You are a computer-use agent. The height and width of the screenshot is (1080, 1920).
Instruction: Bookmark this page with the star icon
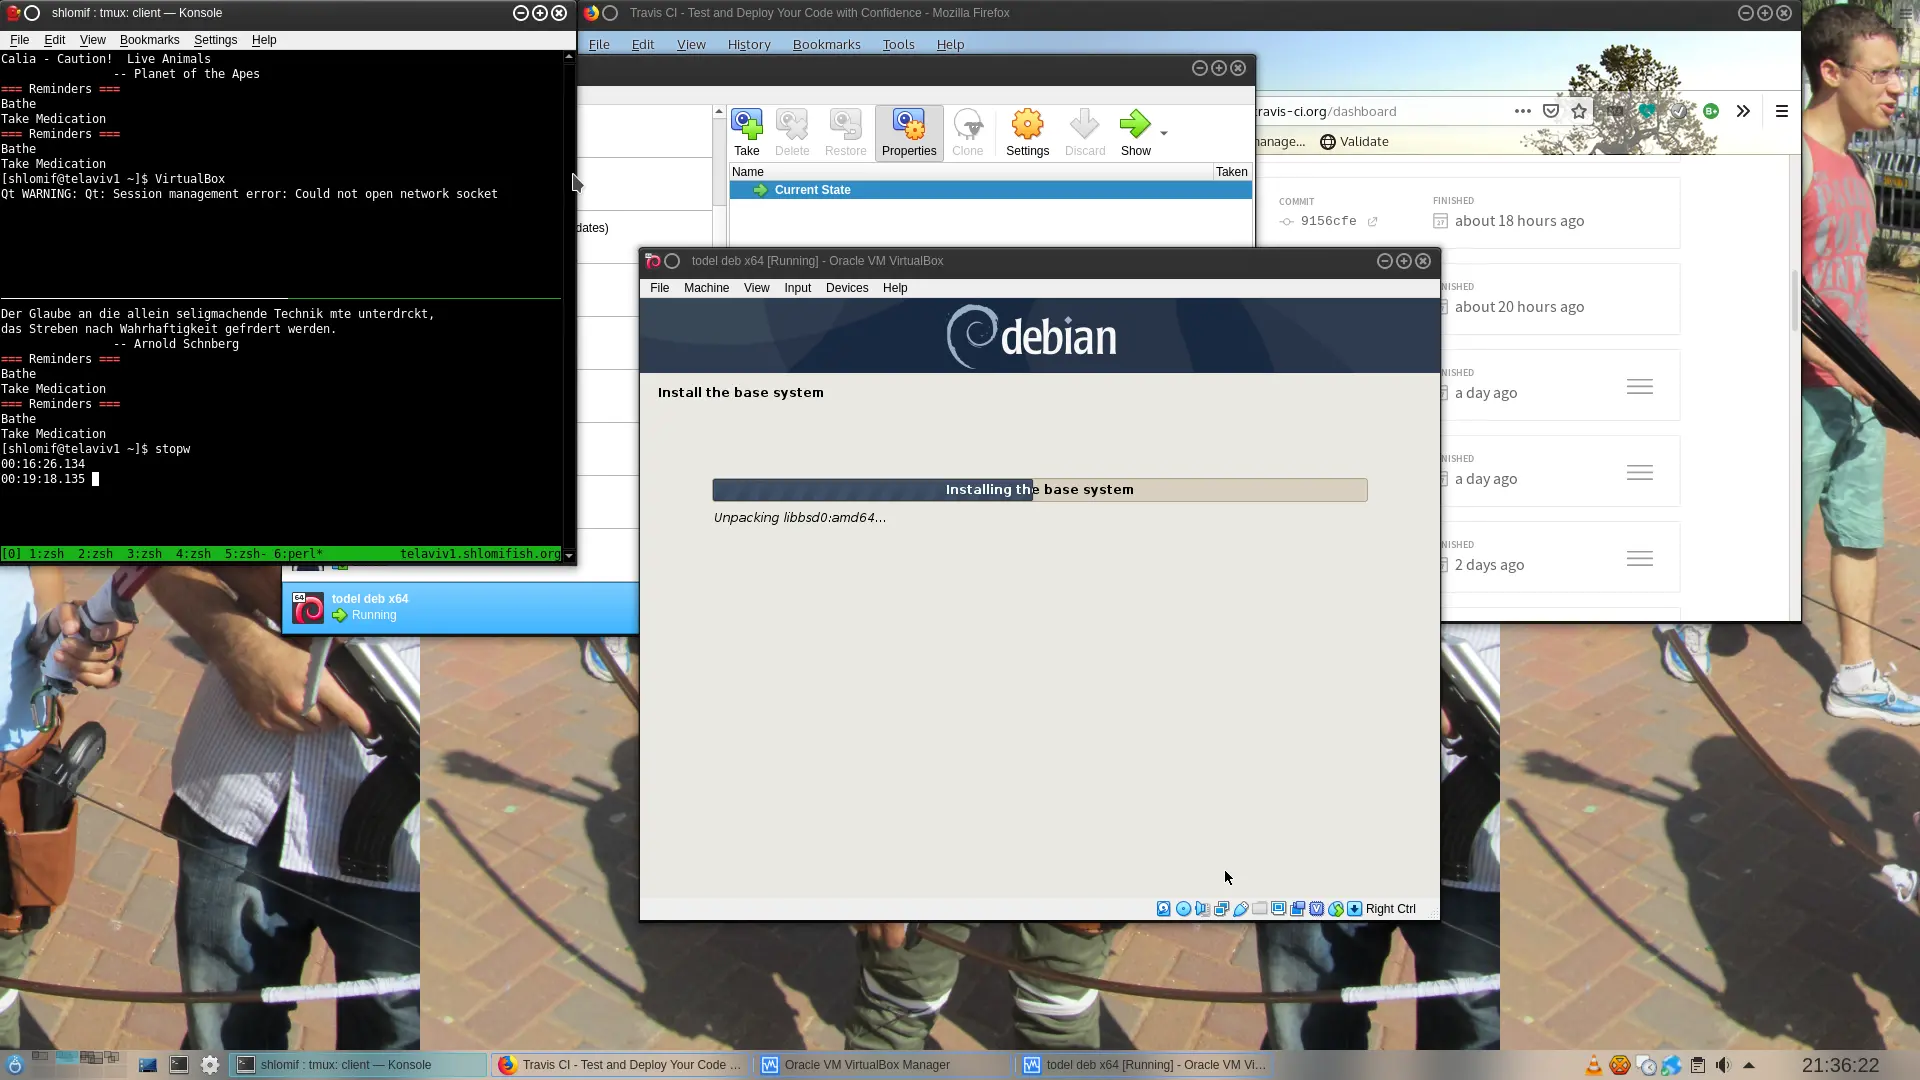(1578, 111)
